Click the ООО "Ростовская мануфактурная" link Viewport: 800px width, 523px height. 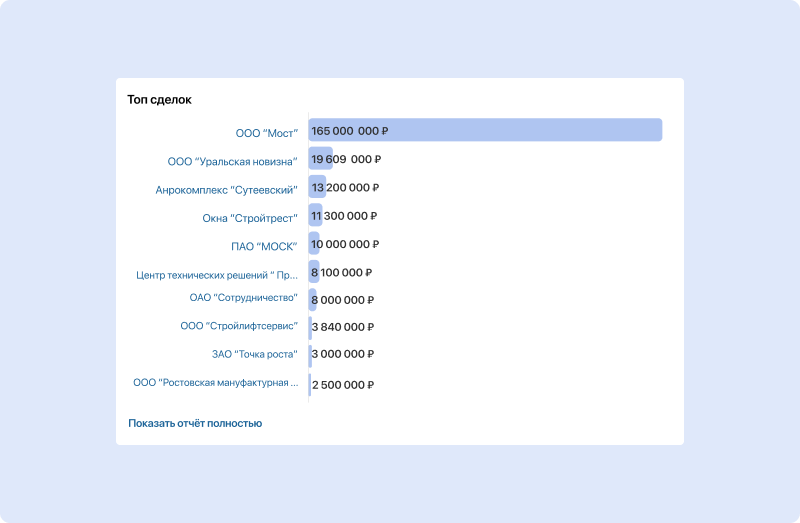[x=216, y=382]
